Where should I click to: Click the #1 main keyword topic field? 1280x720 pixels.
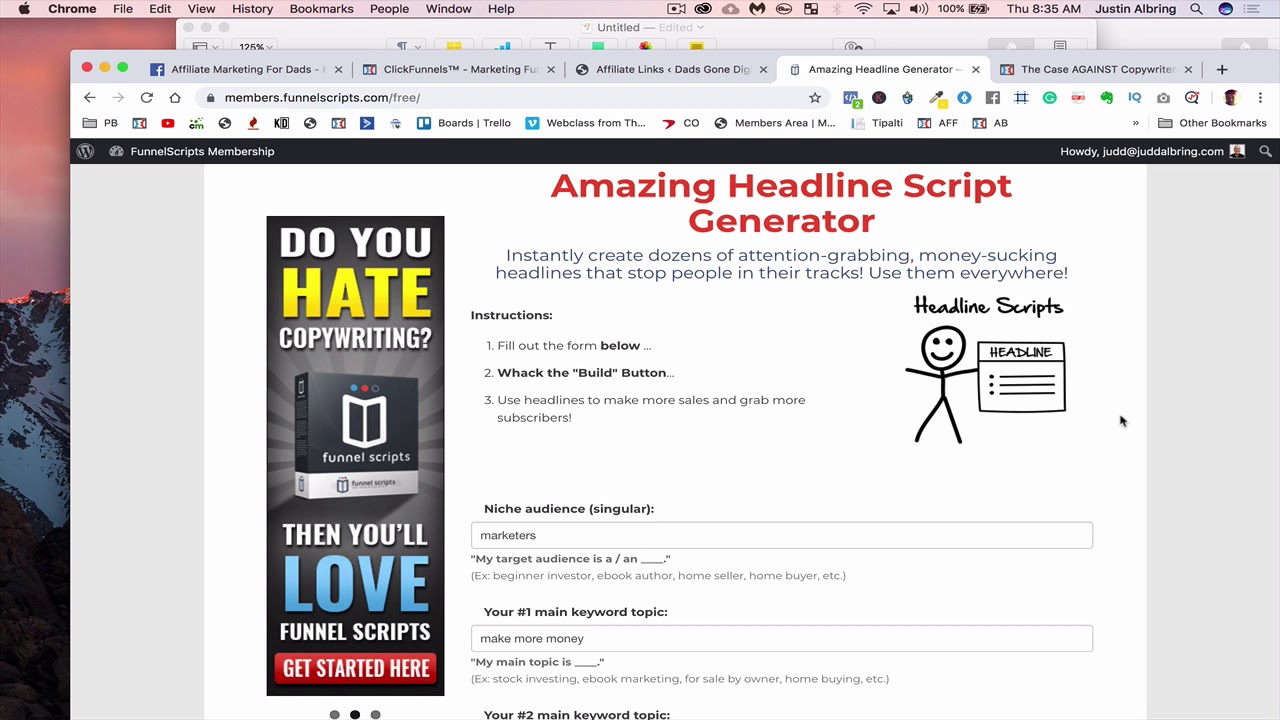782,638
